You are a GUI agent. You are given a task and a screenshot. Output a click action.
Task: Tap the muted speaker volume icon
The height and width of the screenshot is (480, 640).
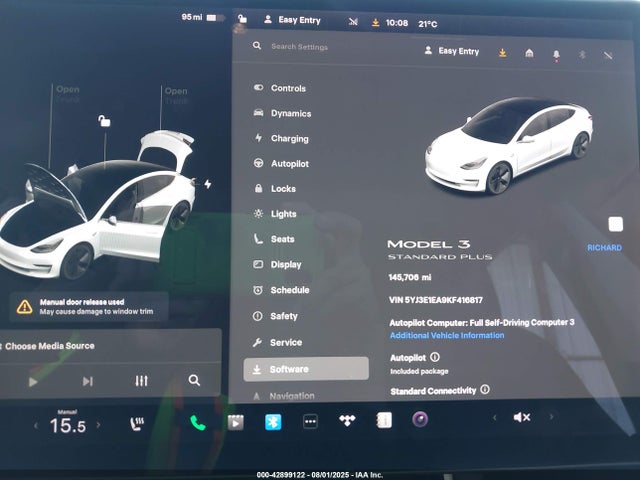[x=522, y=417]
